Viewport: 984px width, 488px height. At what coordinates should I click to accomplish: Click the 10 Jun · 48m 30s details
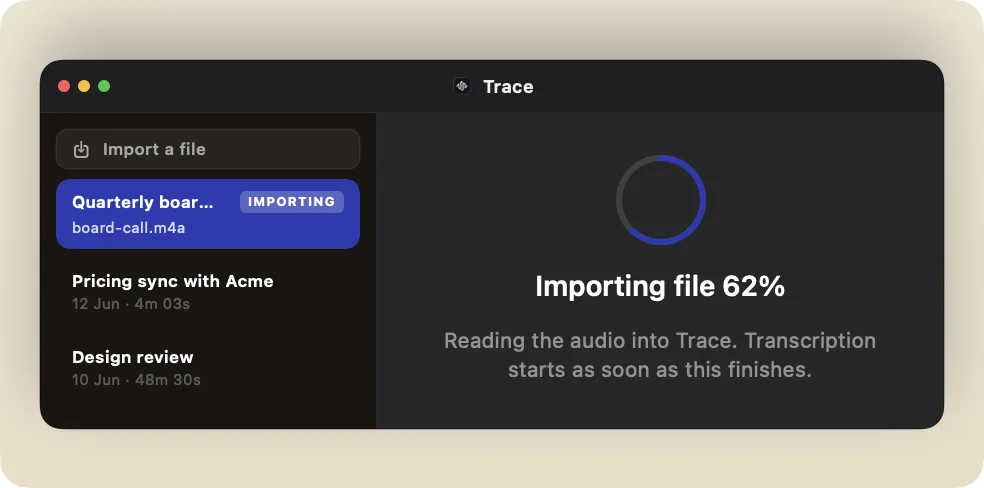pyautogui.click(x=136, y=380)
